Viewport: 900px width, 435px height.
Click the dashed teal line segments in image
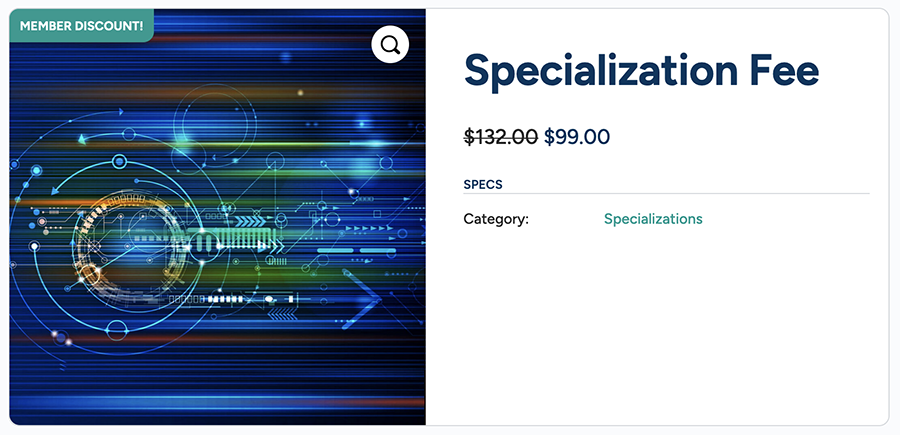point(365,250)
